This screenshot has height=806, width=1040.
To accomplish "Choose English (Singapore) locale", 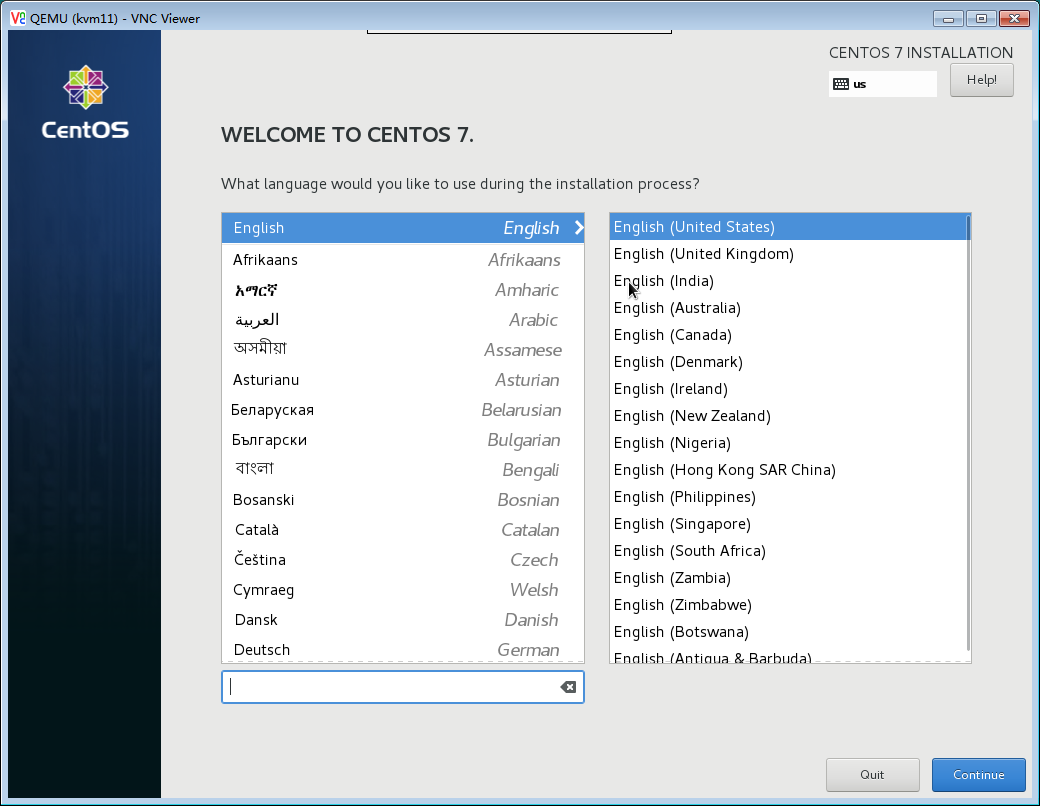I will click(x=788, y=524).
